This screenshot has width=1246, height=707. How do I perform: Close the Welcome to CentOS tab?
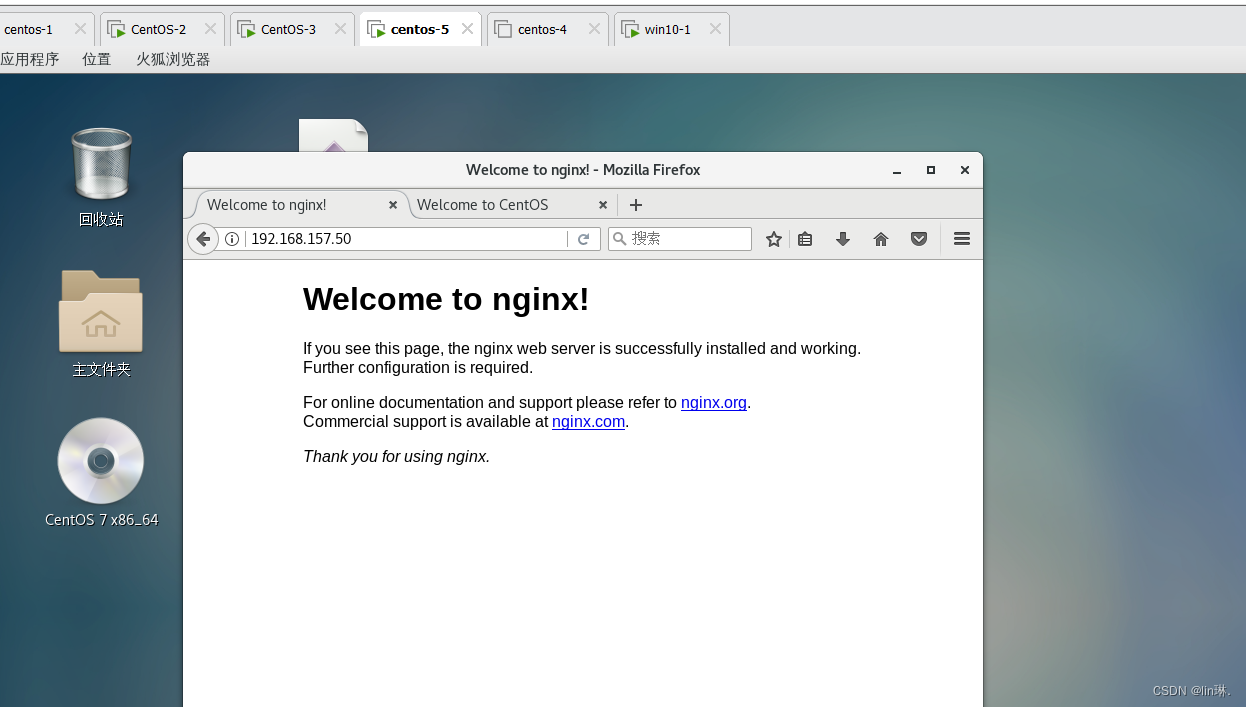point(603,205)
